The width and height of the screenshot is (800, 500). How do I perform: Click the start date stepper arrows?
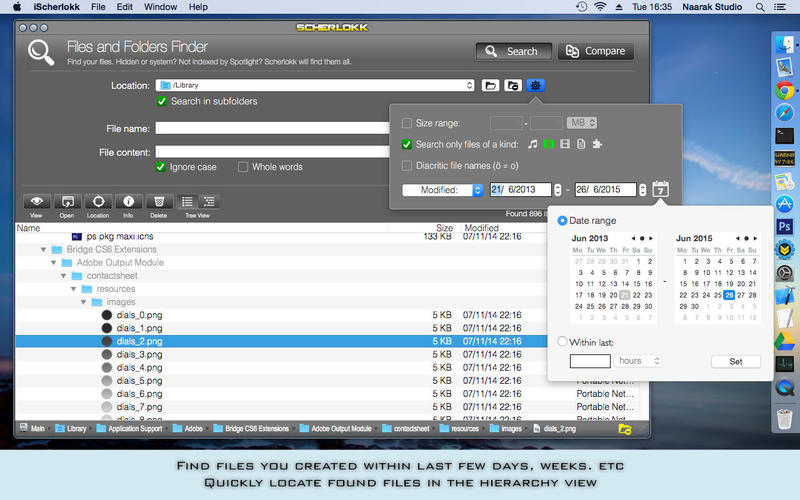point(558,190)
